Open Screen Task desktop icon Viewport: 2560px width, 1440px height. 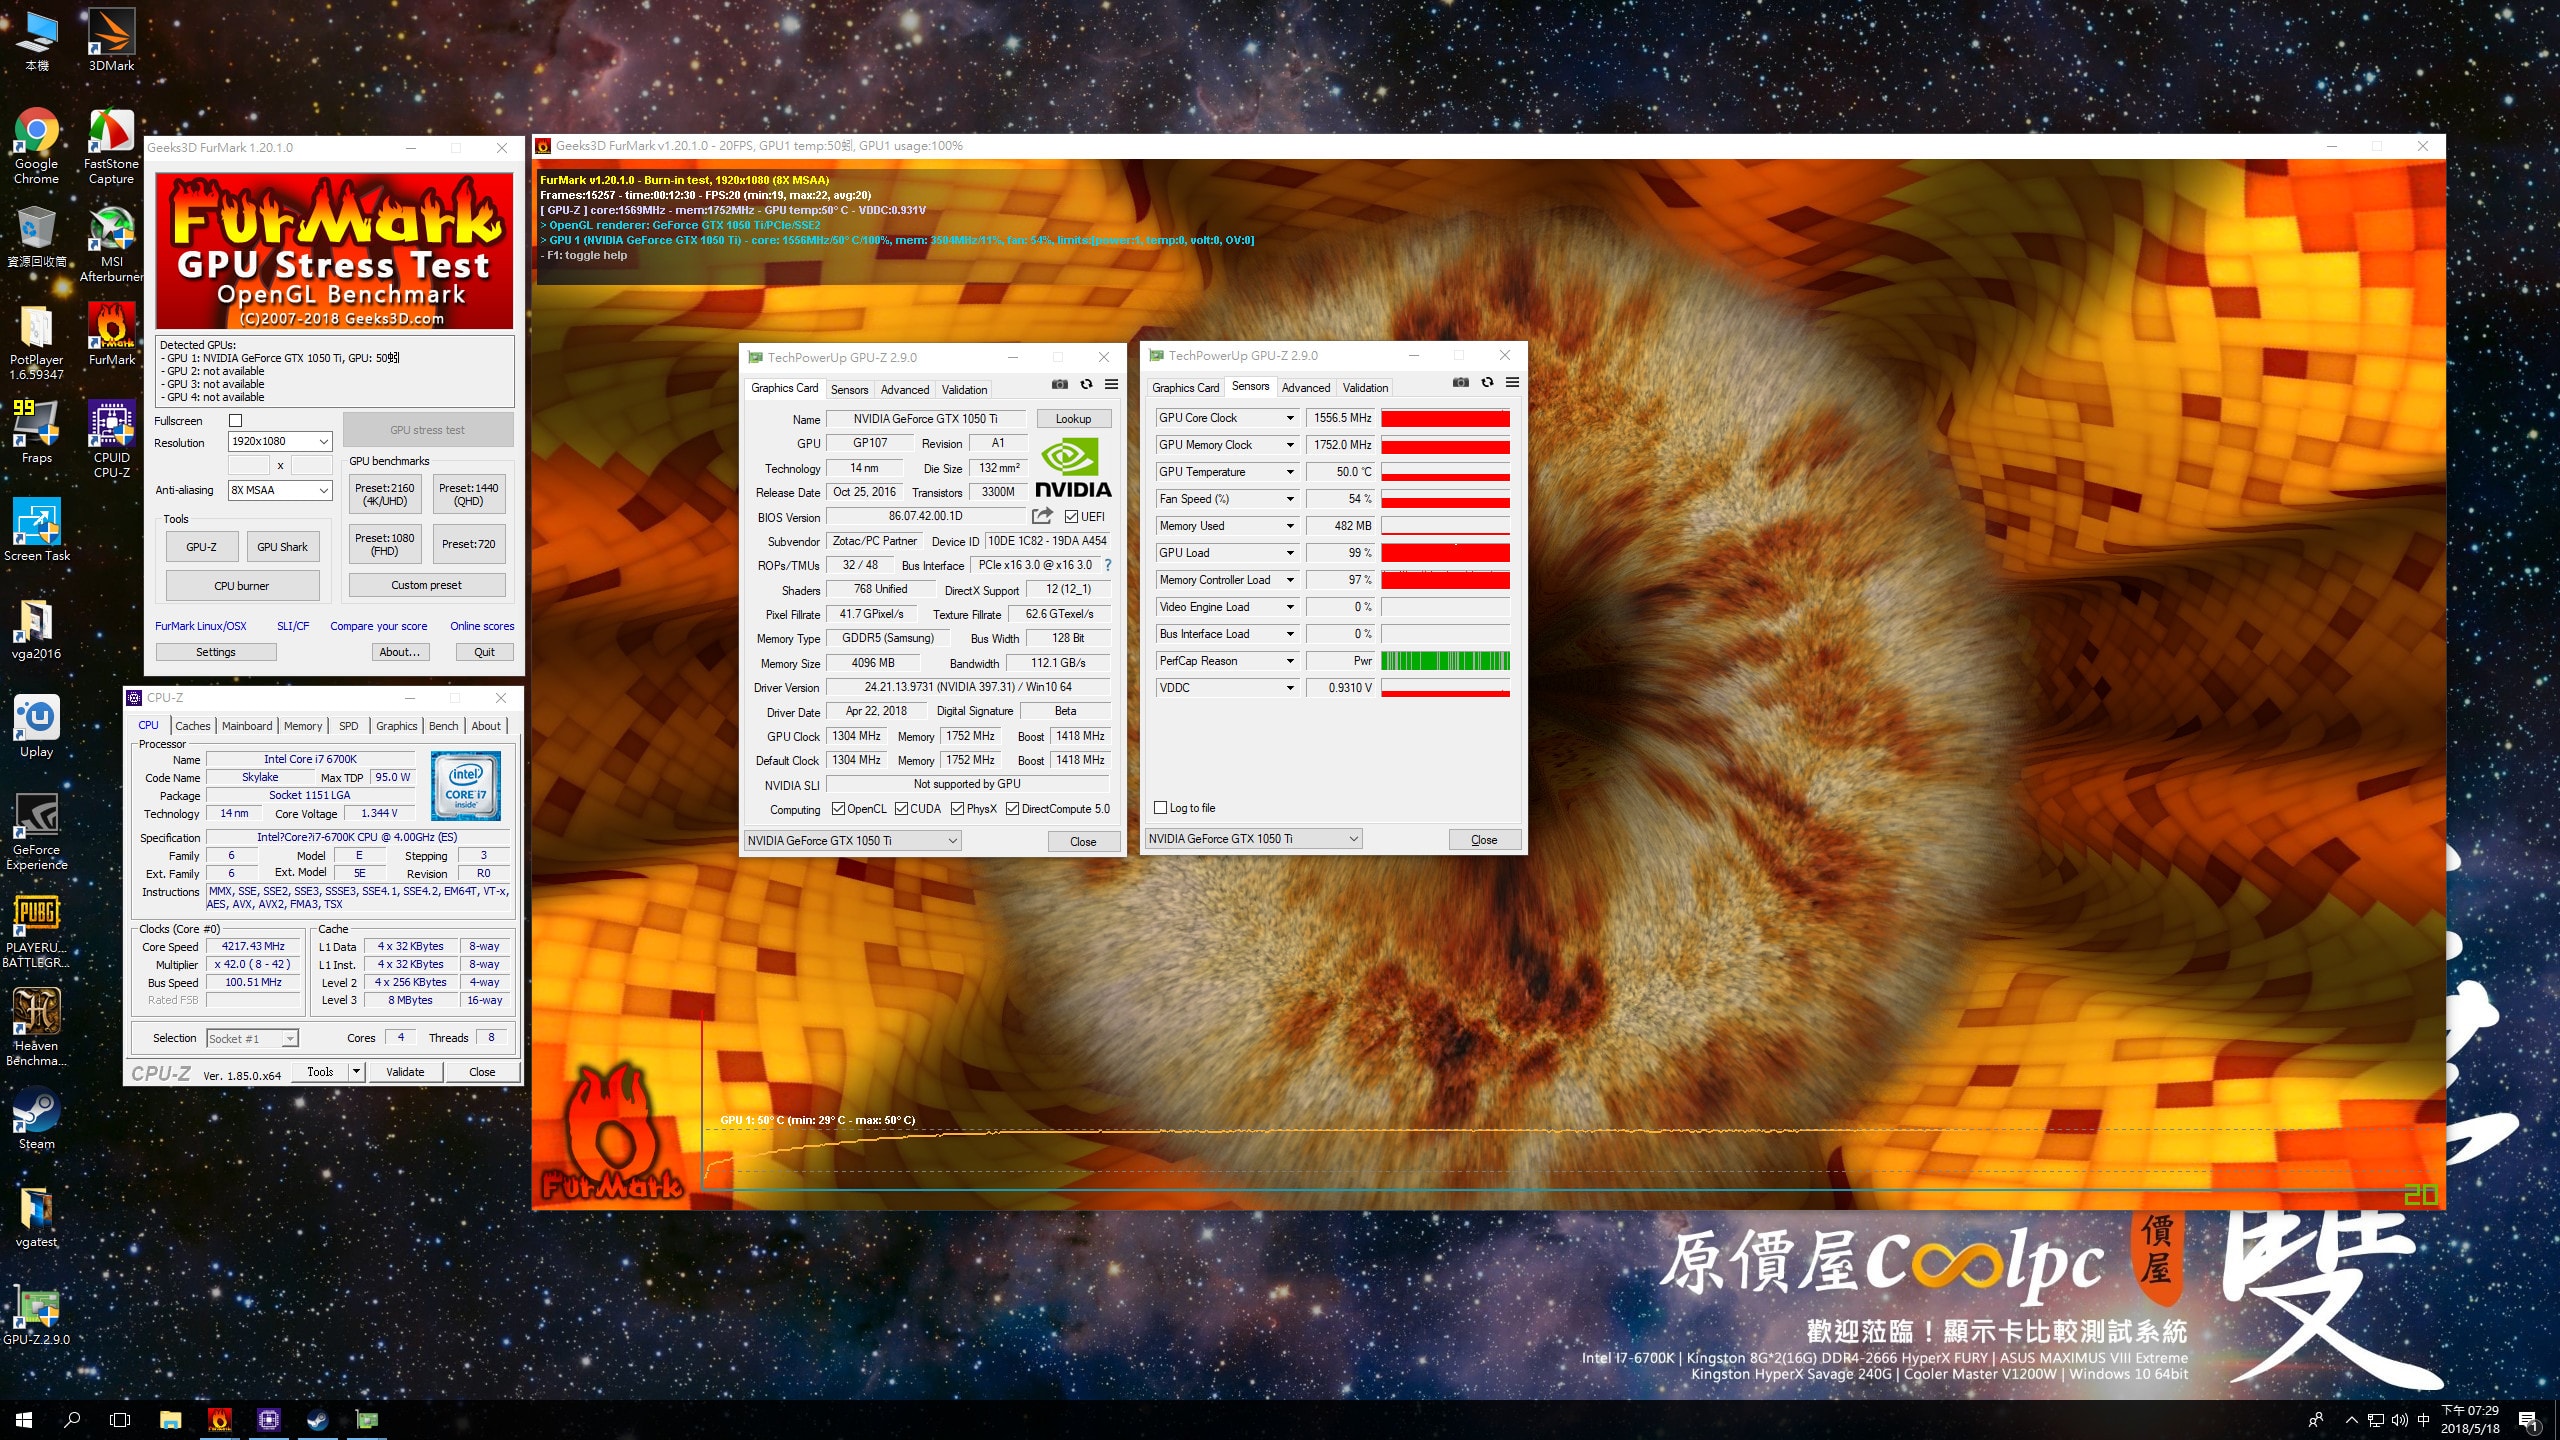(36, 531)
